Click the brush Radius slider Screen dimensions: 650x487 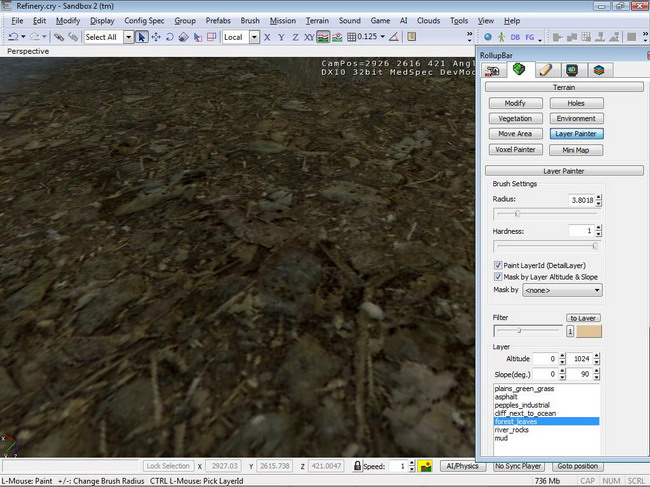(547, 214)
